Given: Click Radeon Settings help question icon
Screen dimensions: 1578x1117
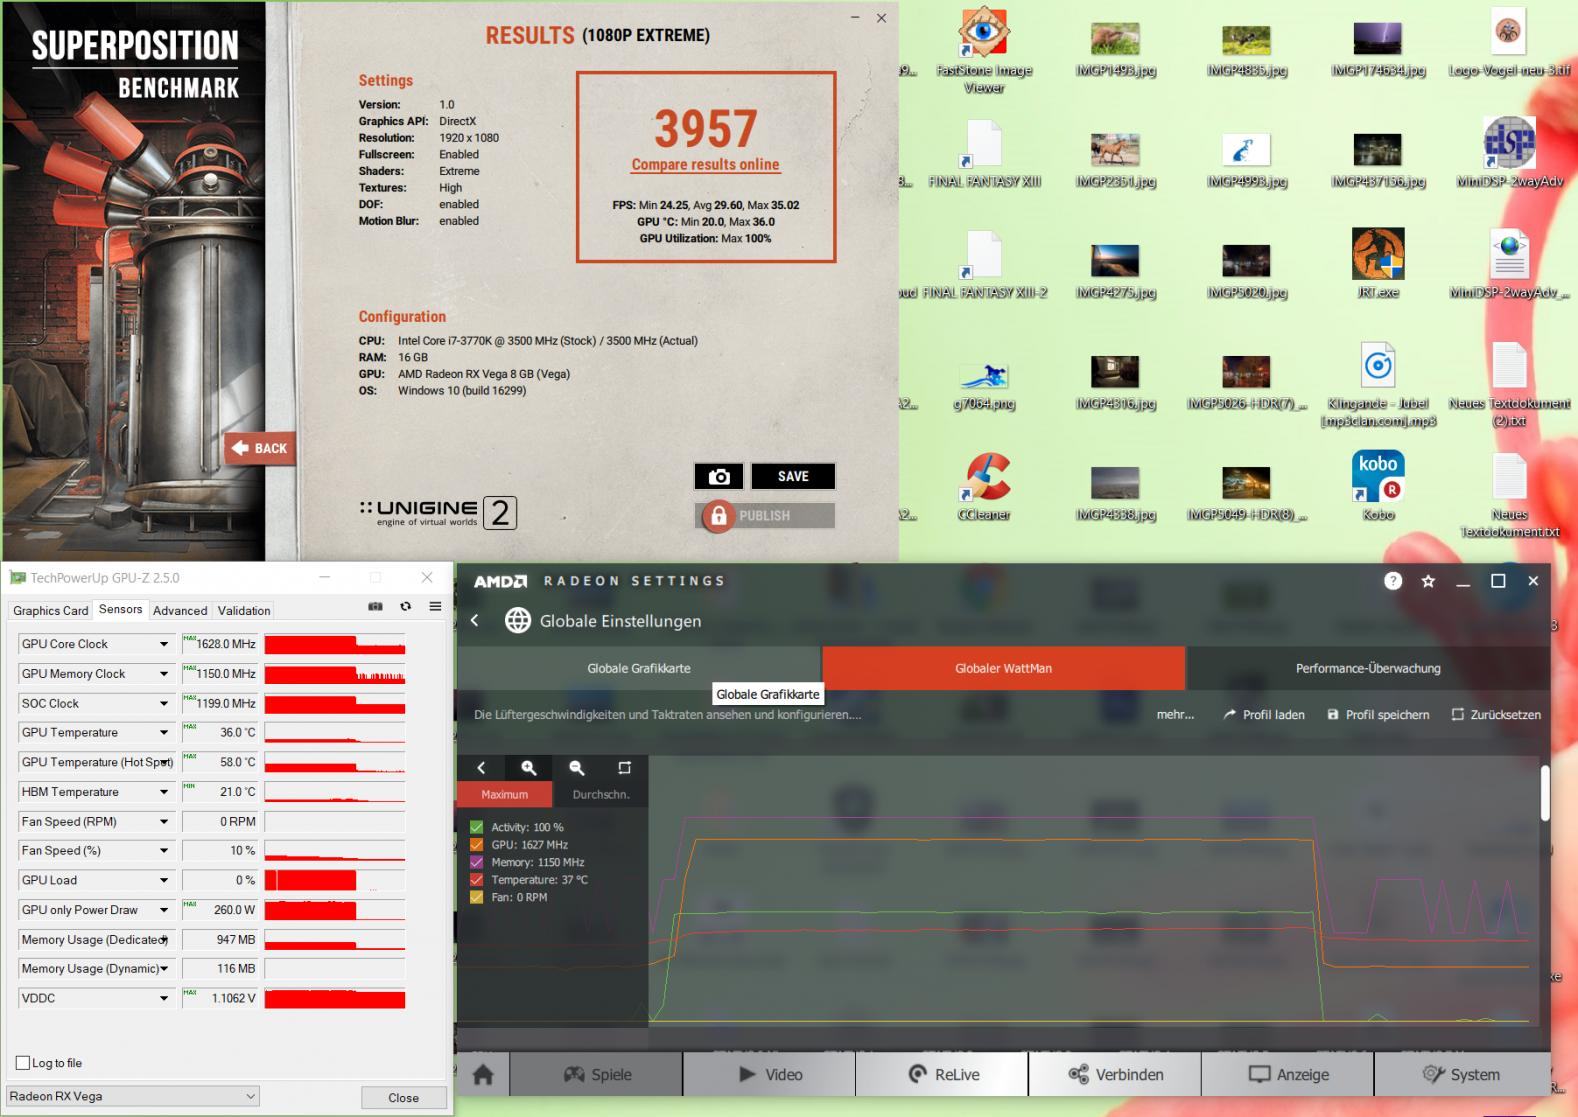Looking at the screenshot, I should tap(1393, 581).
